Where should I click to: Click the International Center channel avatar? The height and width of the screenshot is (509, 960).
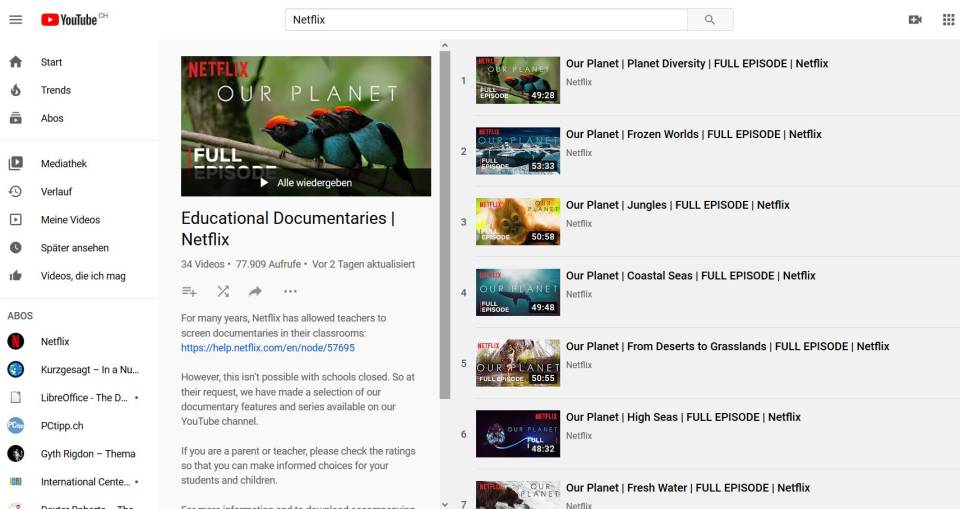point(16,482)
